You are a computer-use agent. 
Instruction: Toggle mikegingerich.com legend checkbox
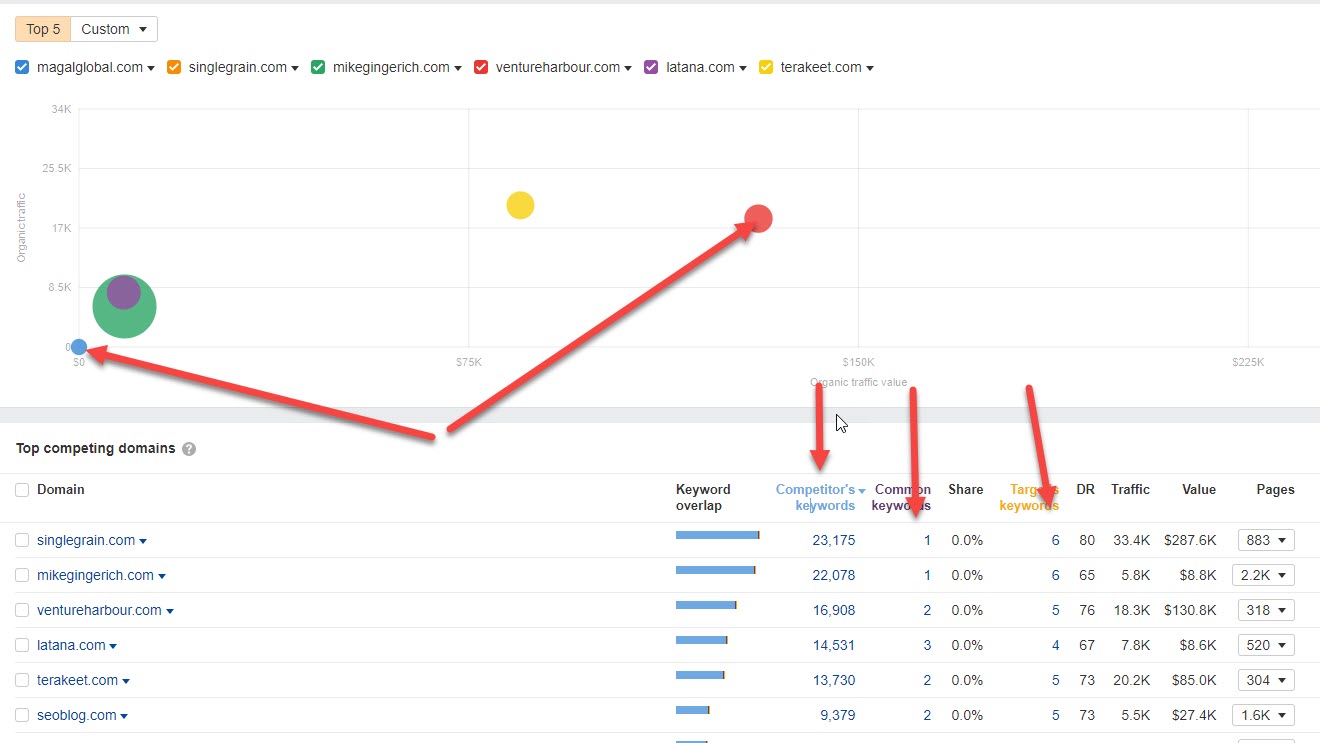318,67
